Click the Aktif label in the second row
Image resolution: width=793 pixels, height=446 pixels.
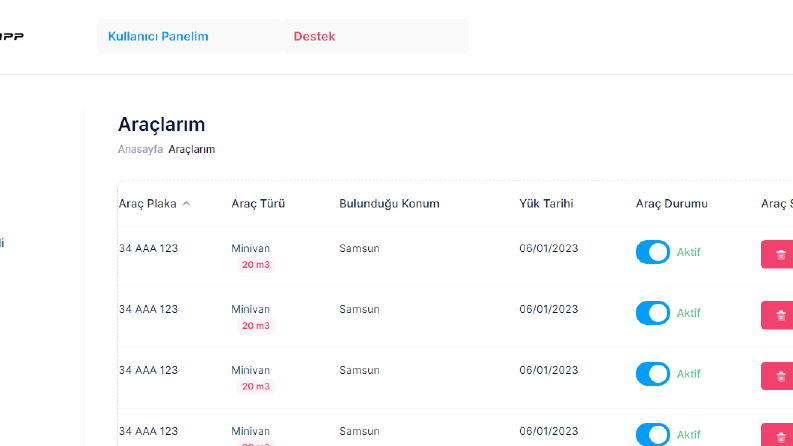tap(688, 313)
